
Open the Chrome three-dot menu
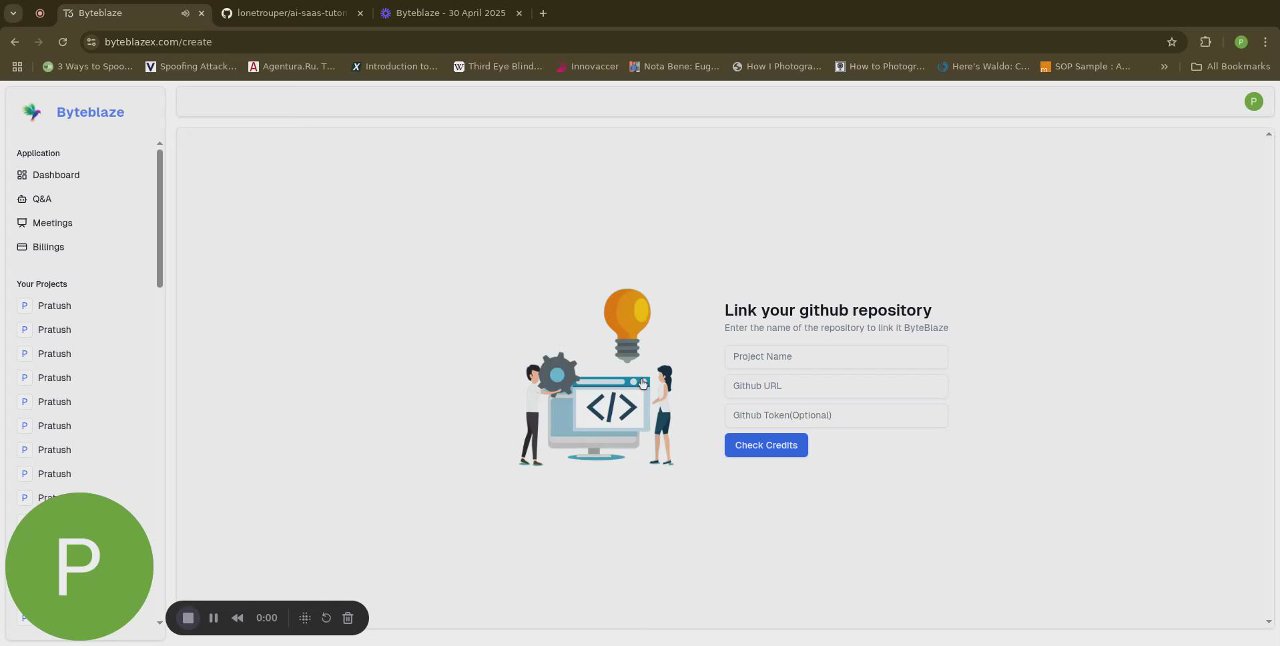(1266, 42)
